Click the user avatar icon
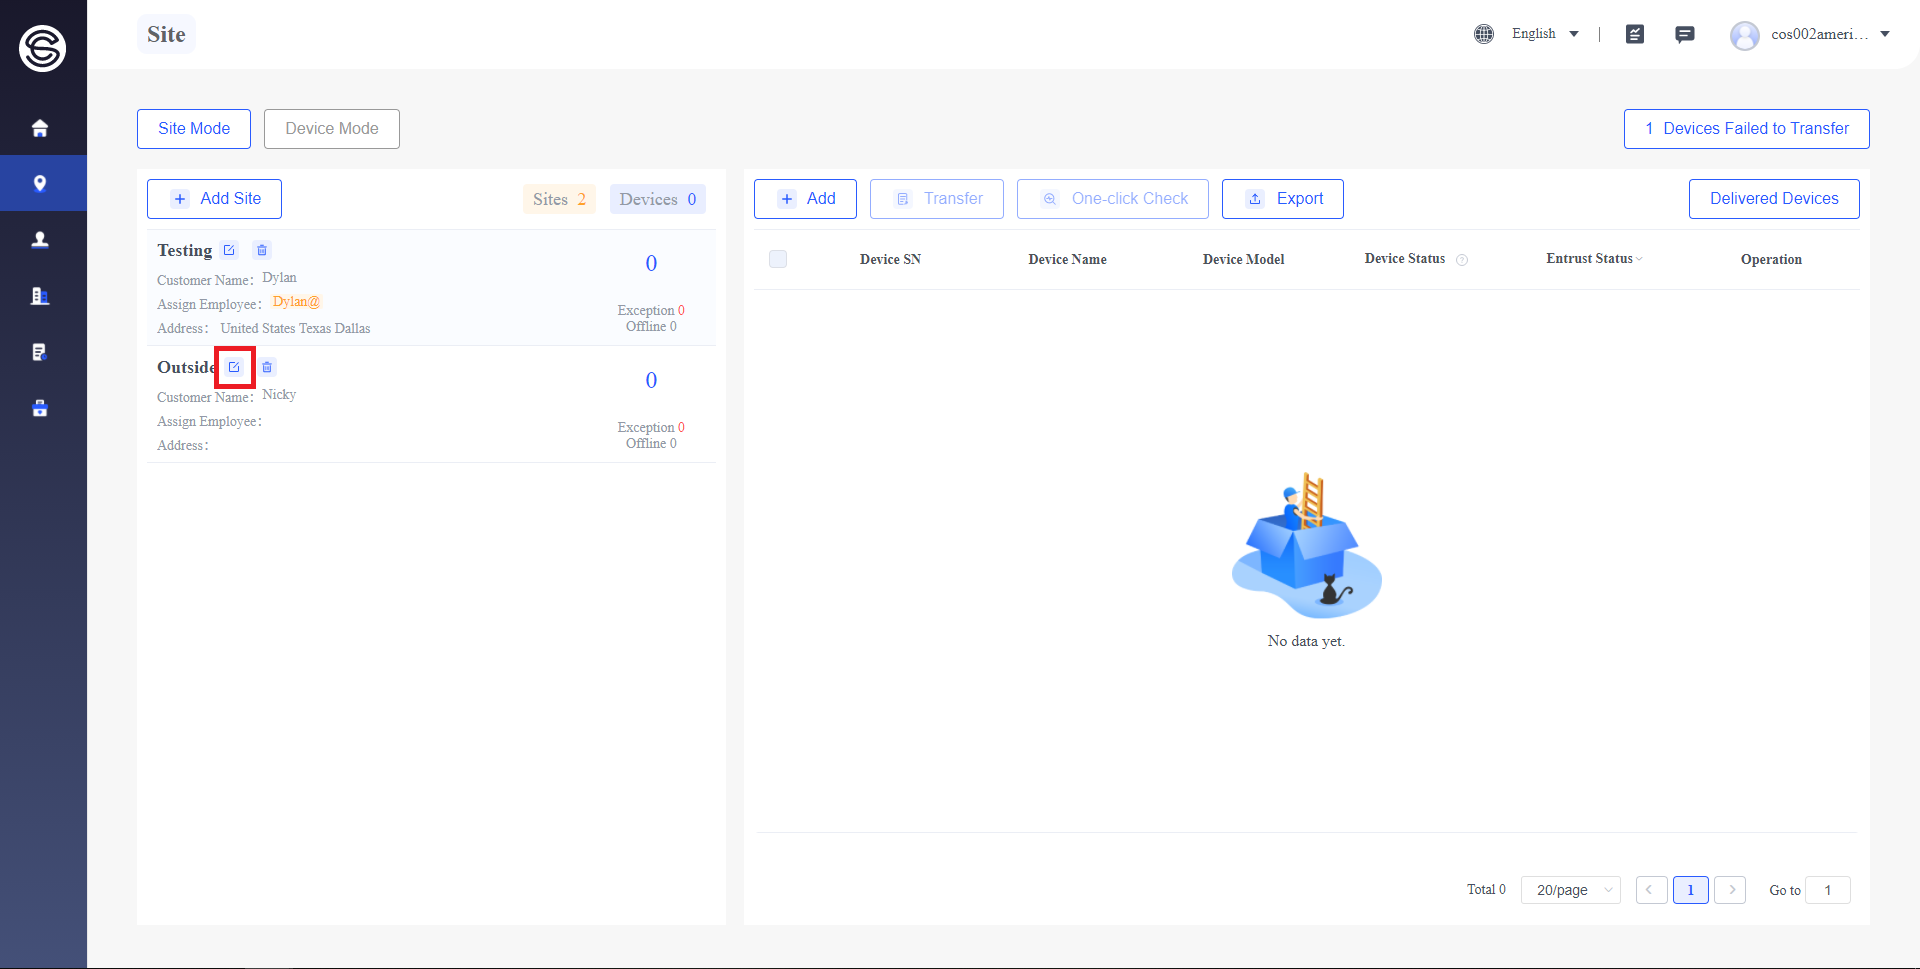The image size is (1920, 969). click(1745, 35)
